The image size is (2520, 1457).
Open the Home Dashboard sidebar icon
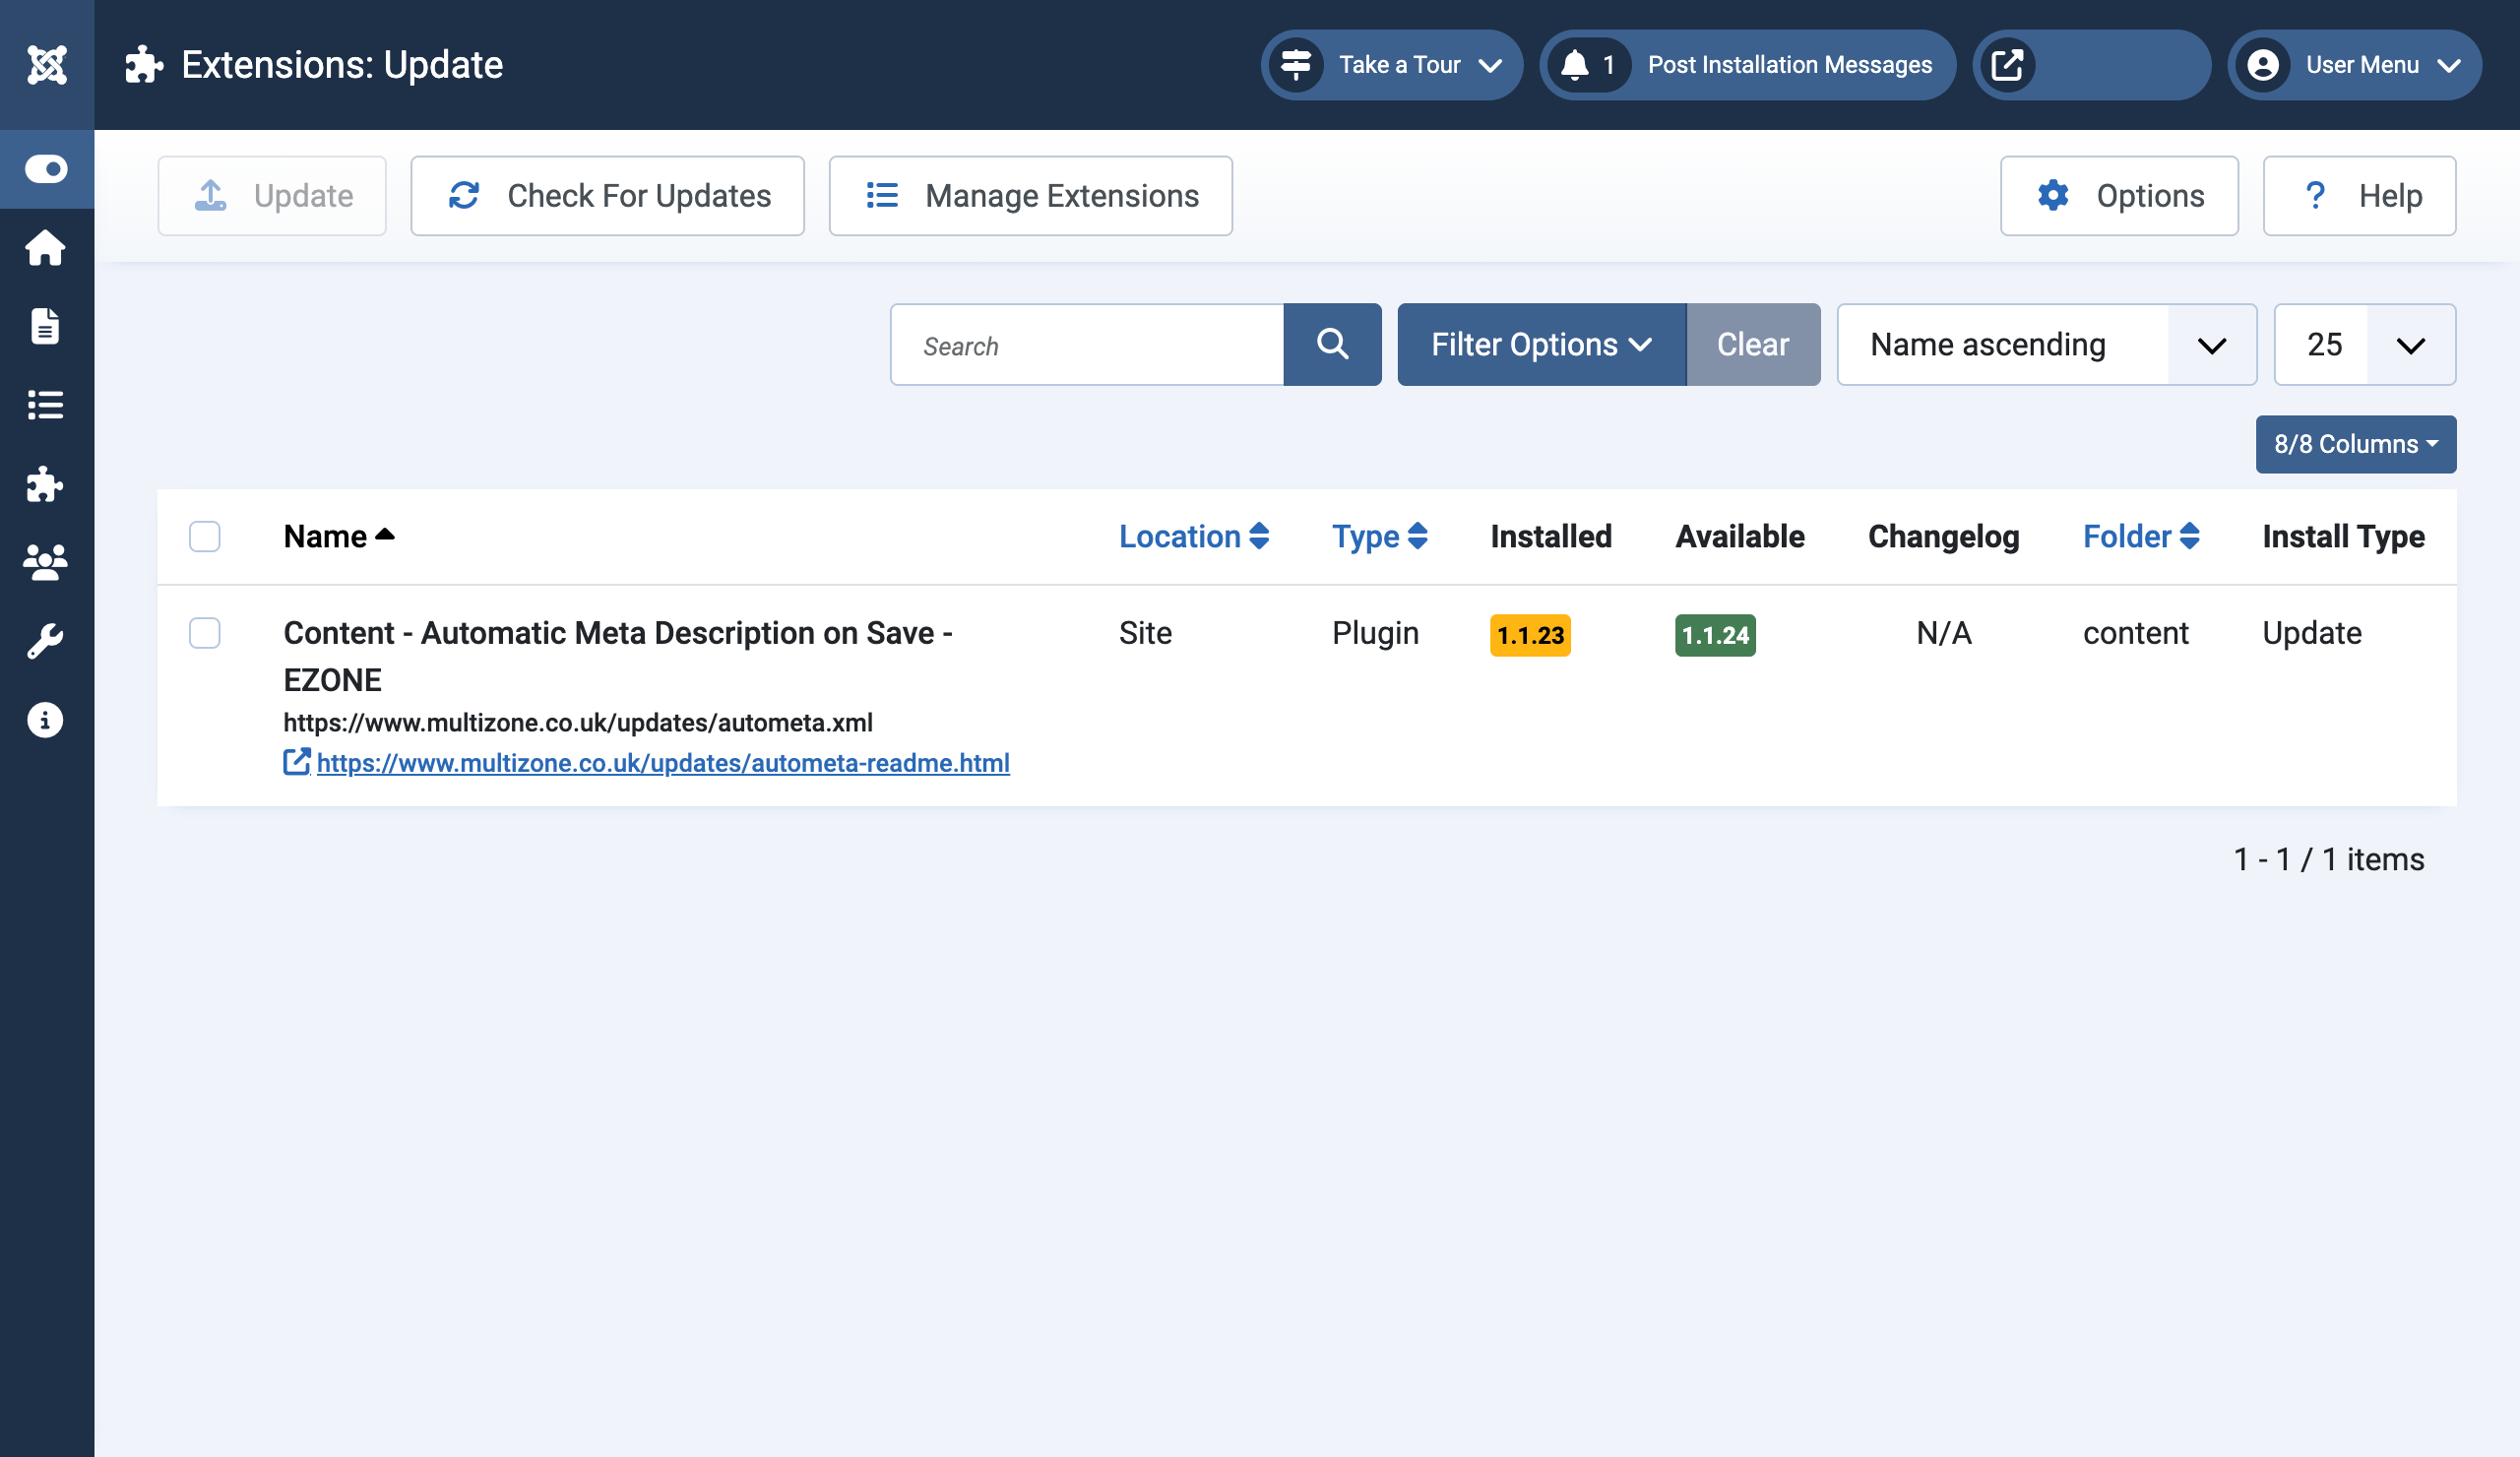[46, 248]
